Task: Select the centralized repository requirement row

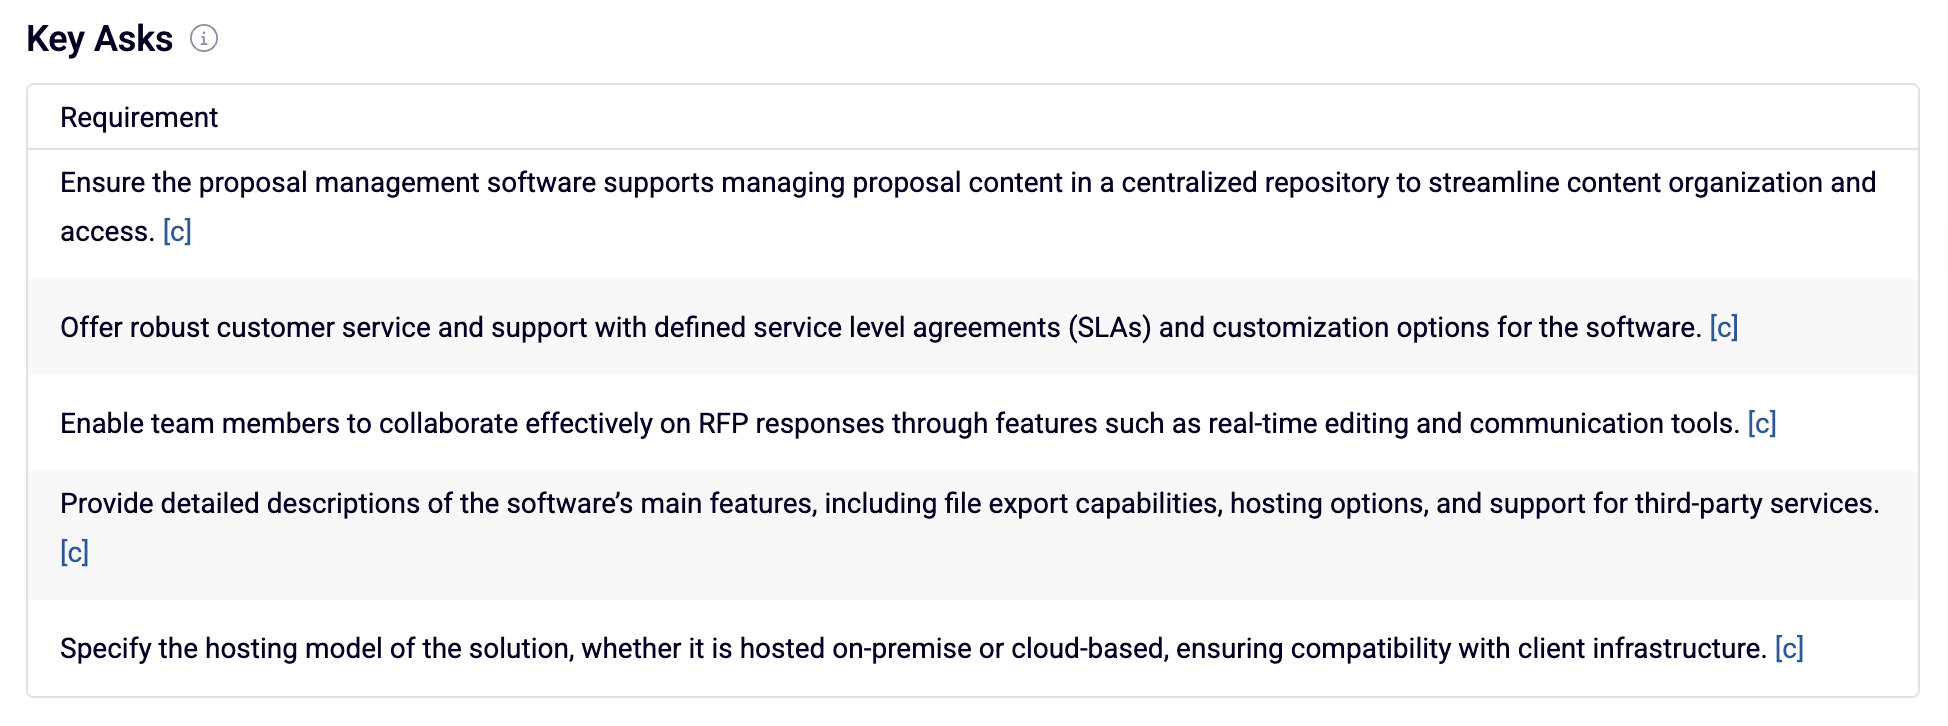Action: [x=973, y=214]
